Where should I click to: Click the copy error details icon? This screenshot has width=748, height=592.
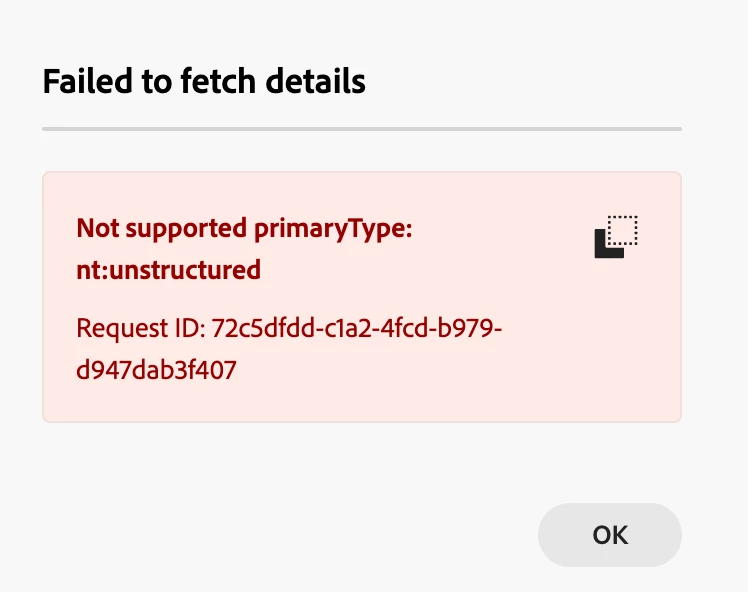pyautogui.click(x=616, y=237)
